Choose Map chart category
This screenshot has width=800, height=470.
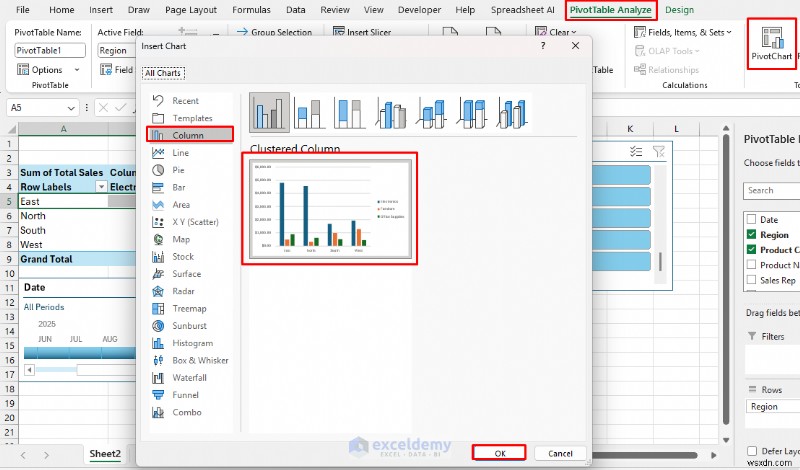click(x=191, y=239)
